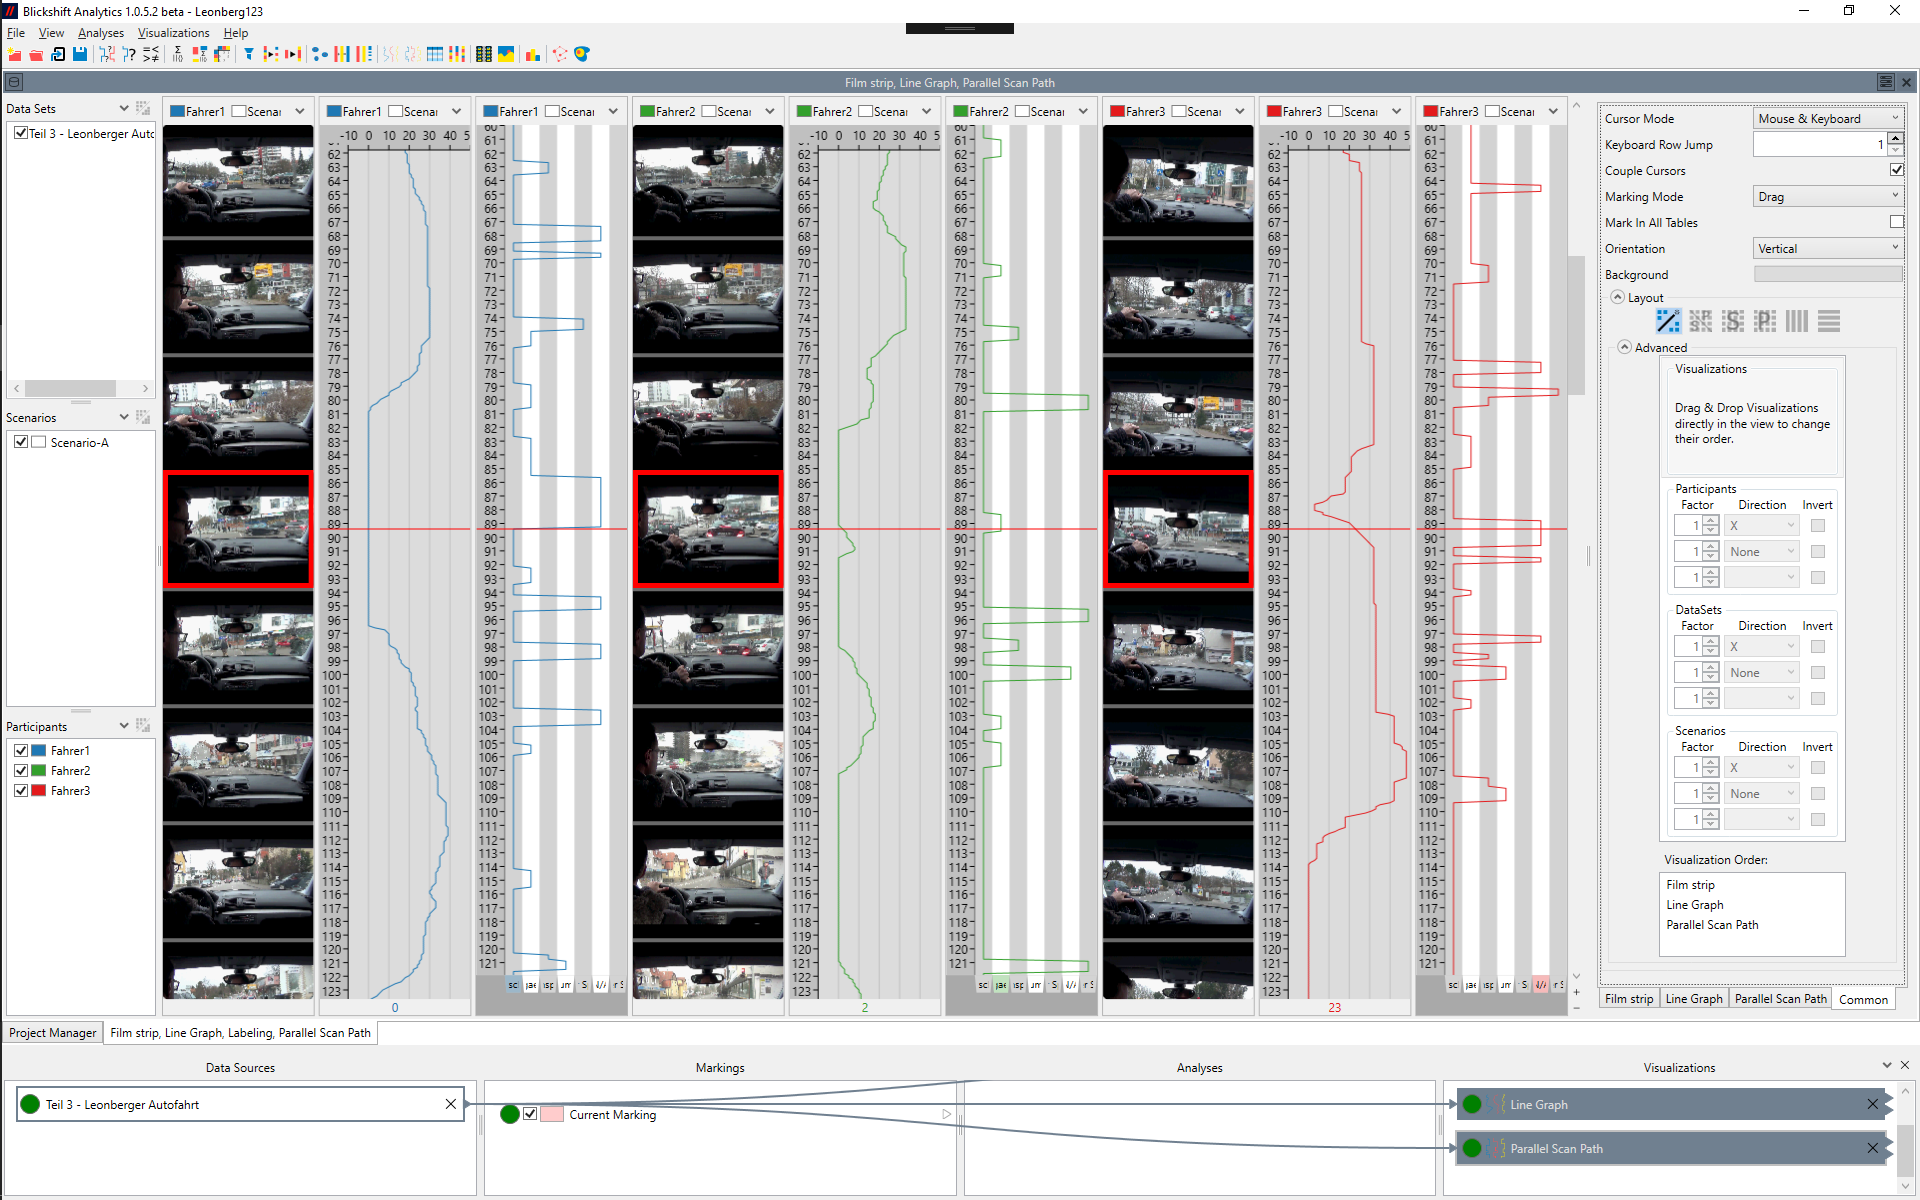Viewport: 1920px width, 1200px height.
Task: Click the Current Marking pink color swatch
Action: 552,1114
